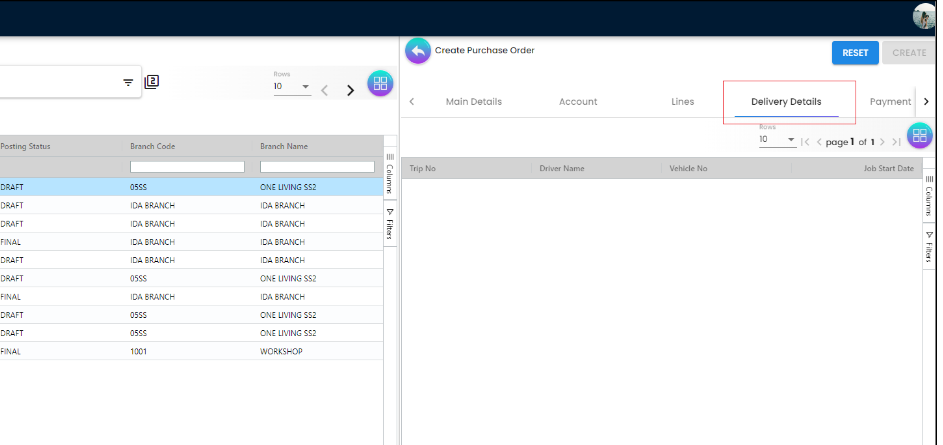Open the user profile avatar
Viewport: 943px width, 445px height.
(x=923, y=16)
